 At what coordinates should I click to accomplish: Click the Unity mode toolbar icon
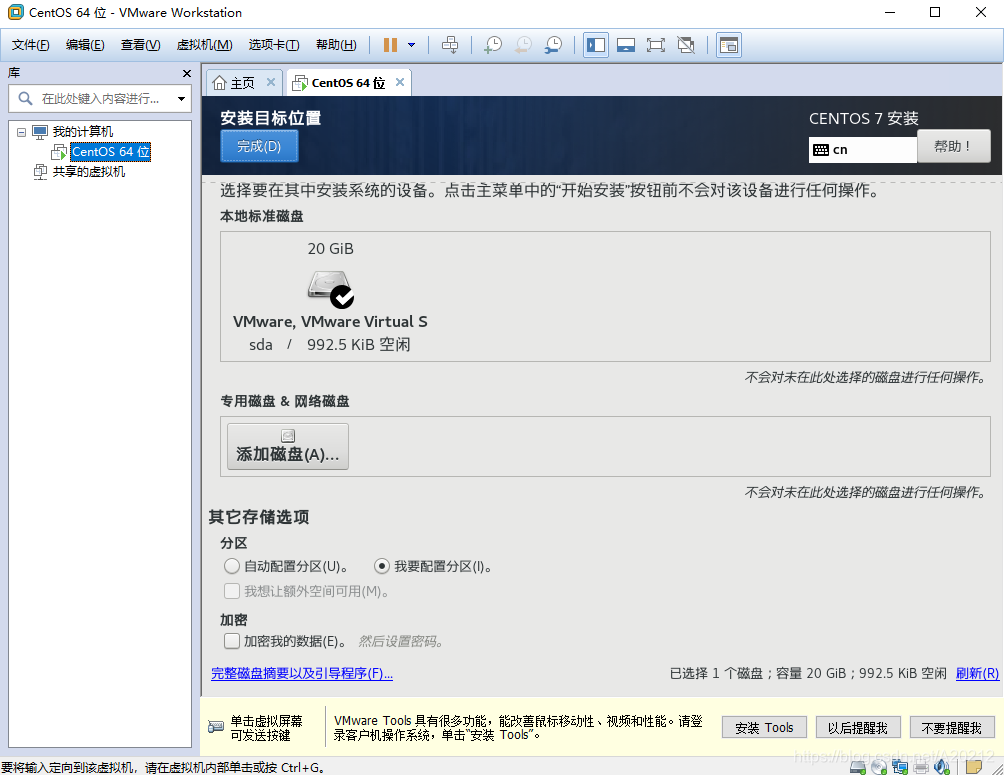tap(686, 45)
